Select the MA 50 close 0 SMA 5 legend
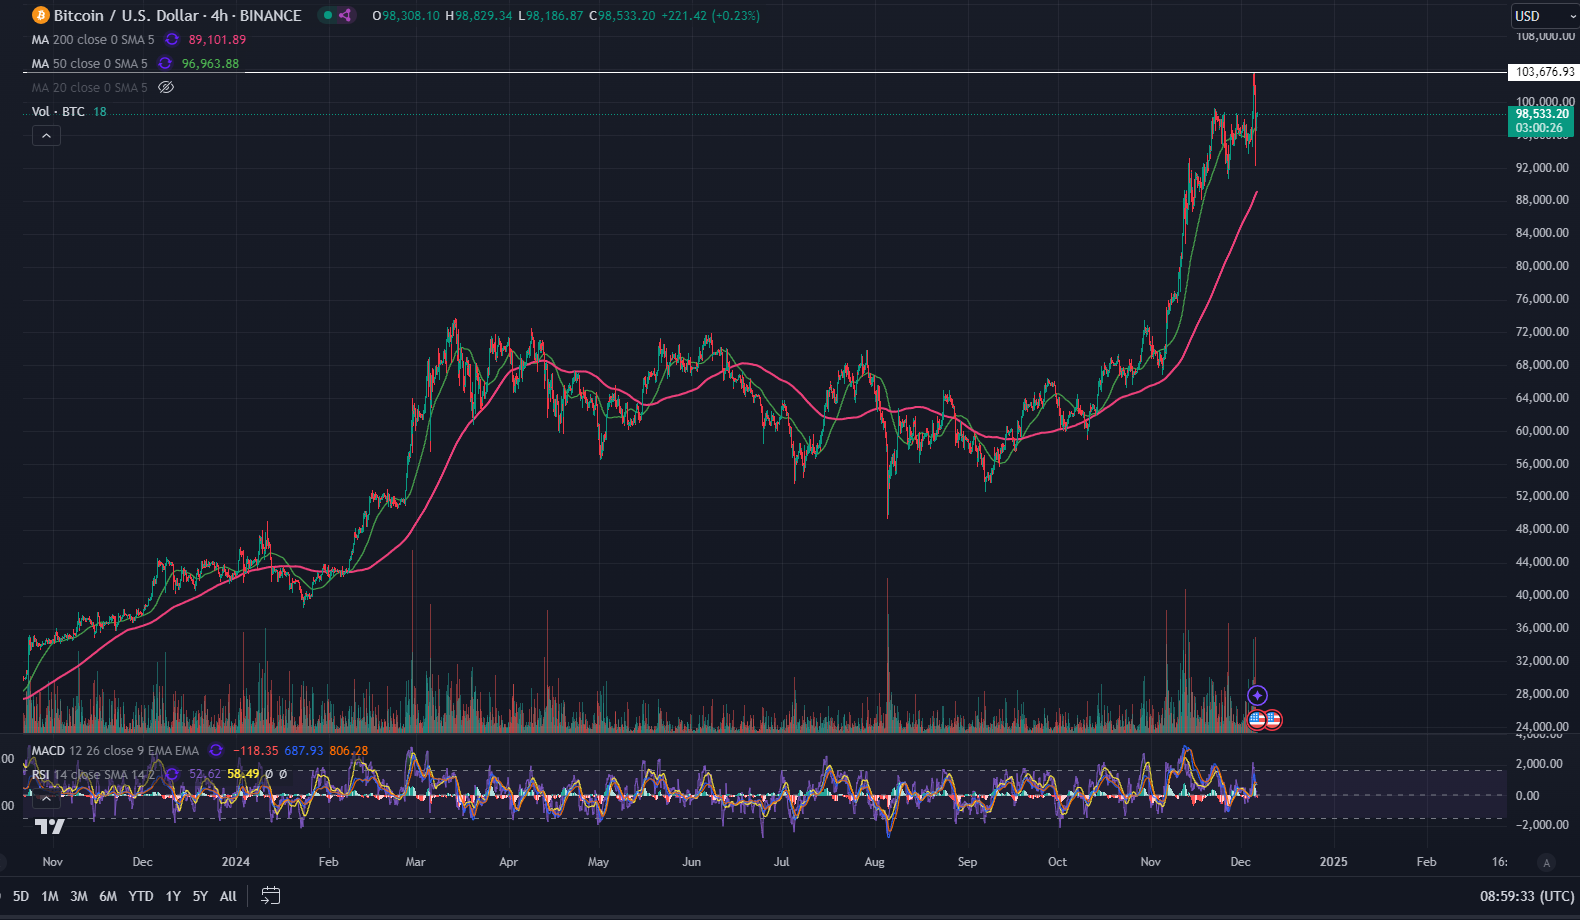This screenshot has height=920, width=1580. [89, 63]
